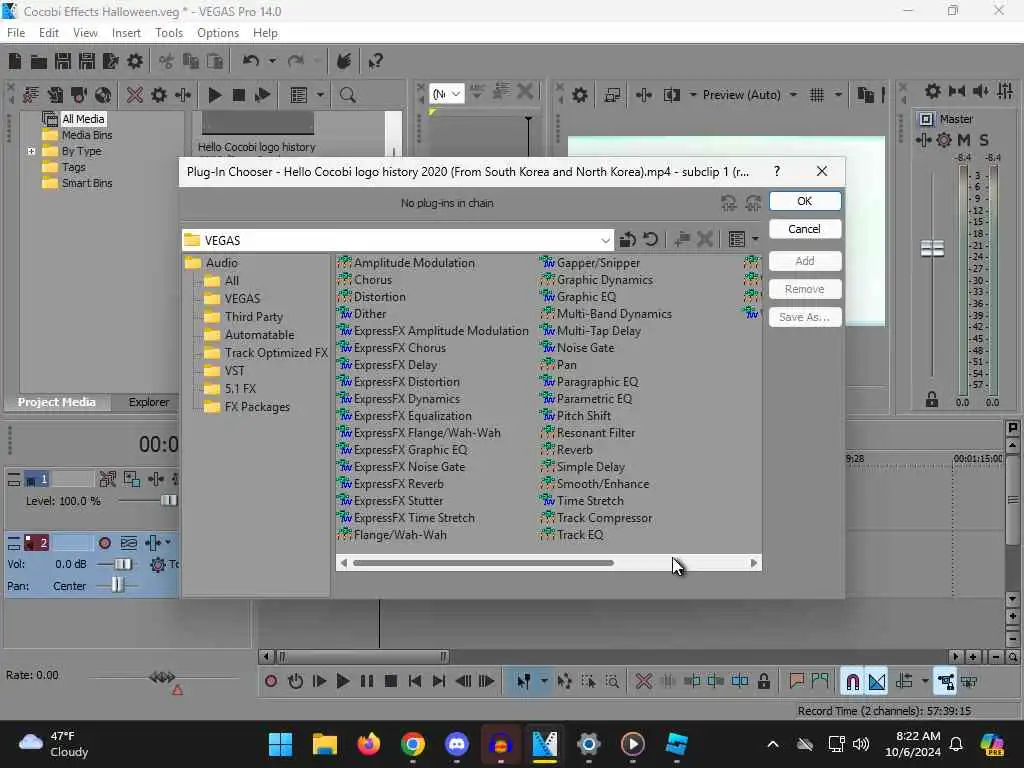This screenshot has width=1024, height=768.
Task: Open the Tools menu
Action: pyautogui.click(x=168, y=33)
